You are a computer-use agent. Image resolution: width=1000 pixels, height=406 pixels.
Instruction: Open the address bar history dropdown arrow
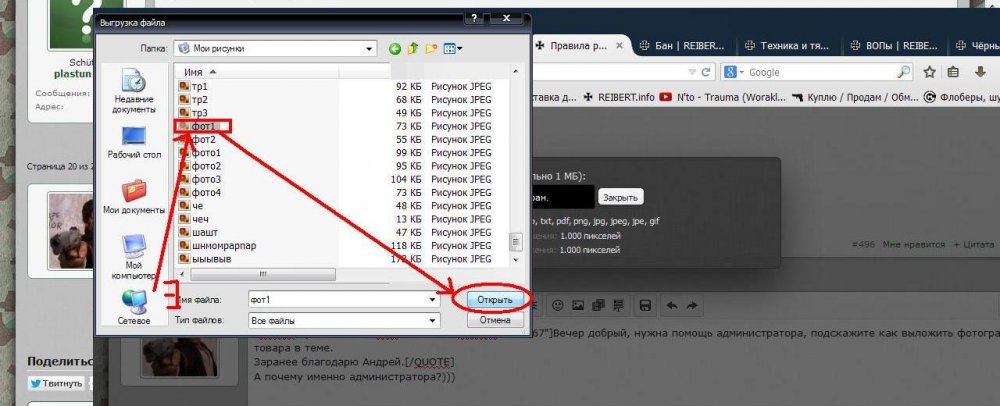[691, 73]
